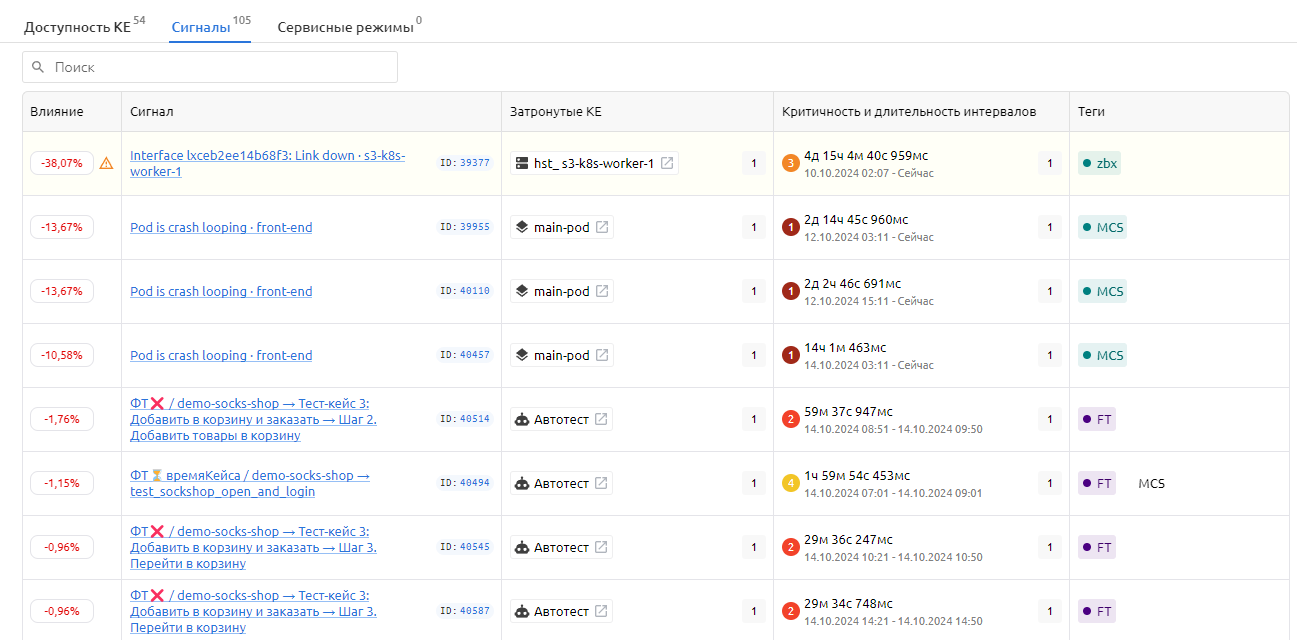Screen dimensions: 1297x640
Task: Open external link icon for hst_s3-k8s-worker-1
Action: [667, 163]
